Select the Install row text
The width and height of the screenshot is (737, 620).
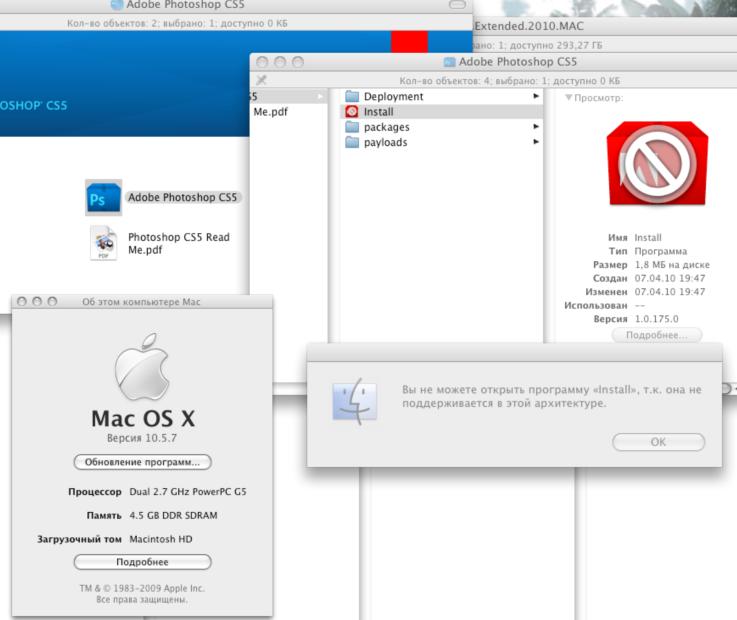point(378,112)
